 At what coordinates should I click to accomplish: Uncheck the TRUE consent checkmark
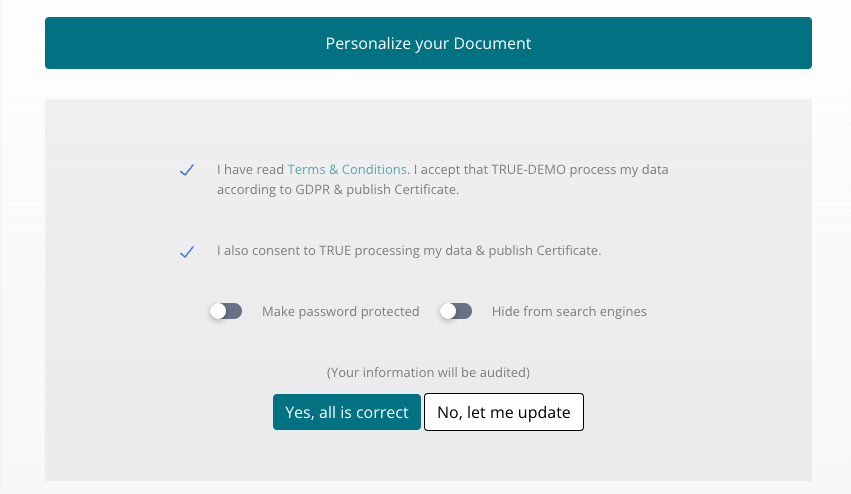[187, 252]
